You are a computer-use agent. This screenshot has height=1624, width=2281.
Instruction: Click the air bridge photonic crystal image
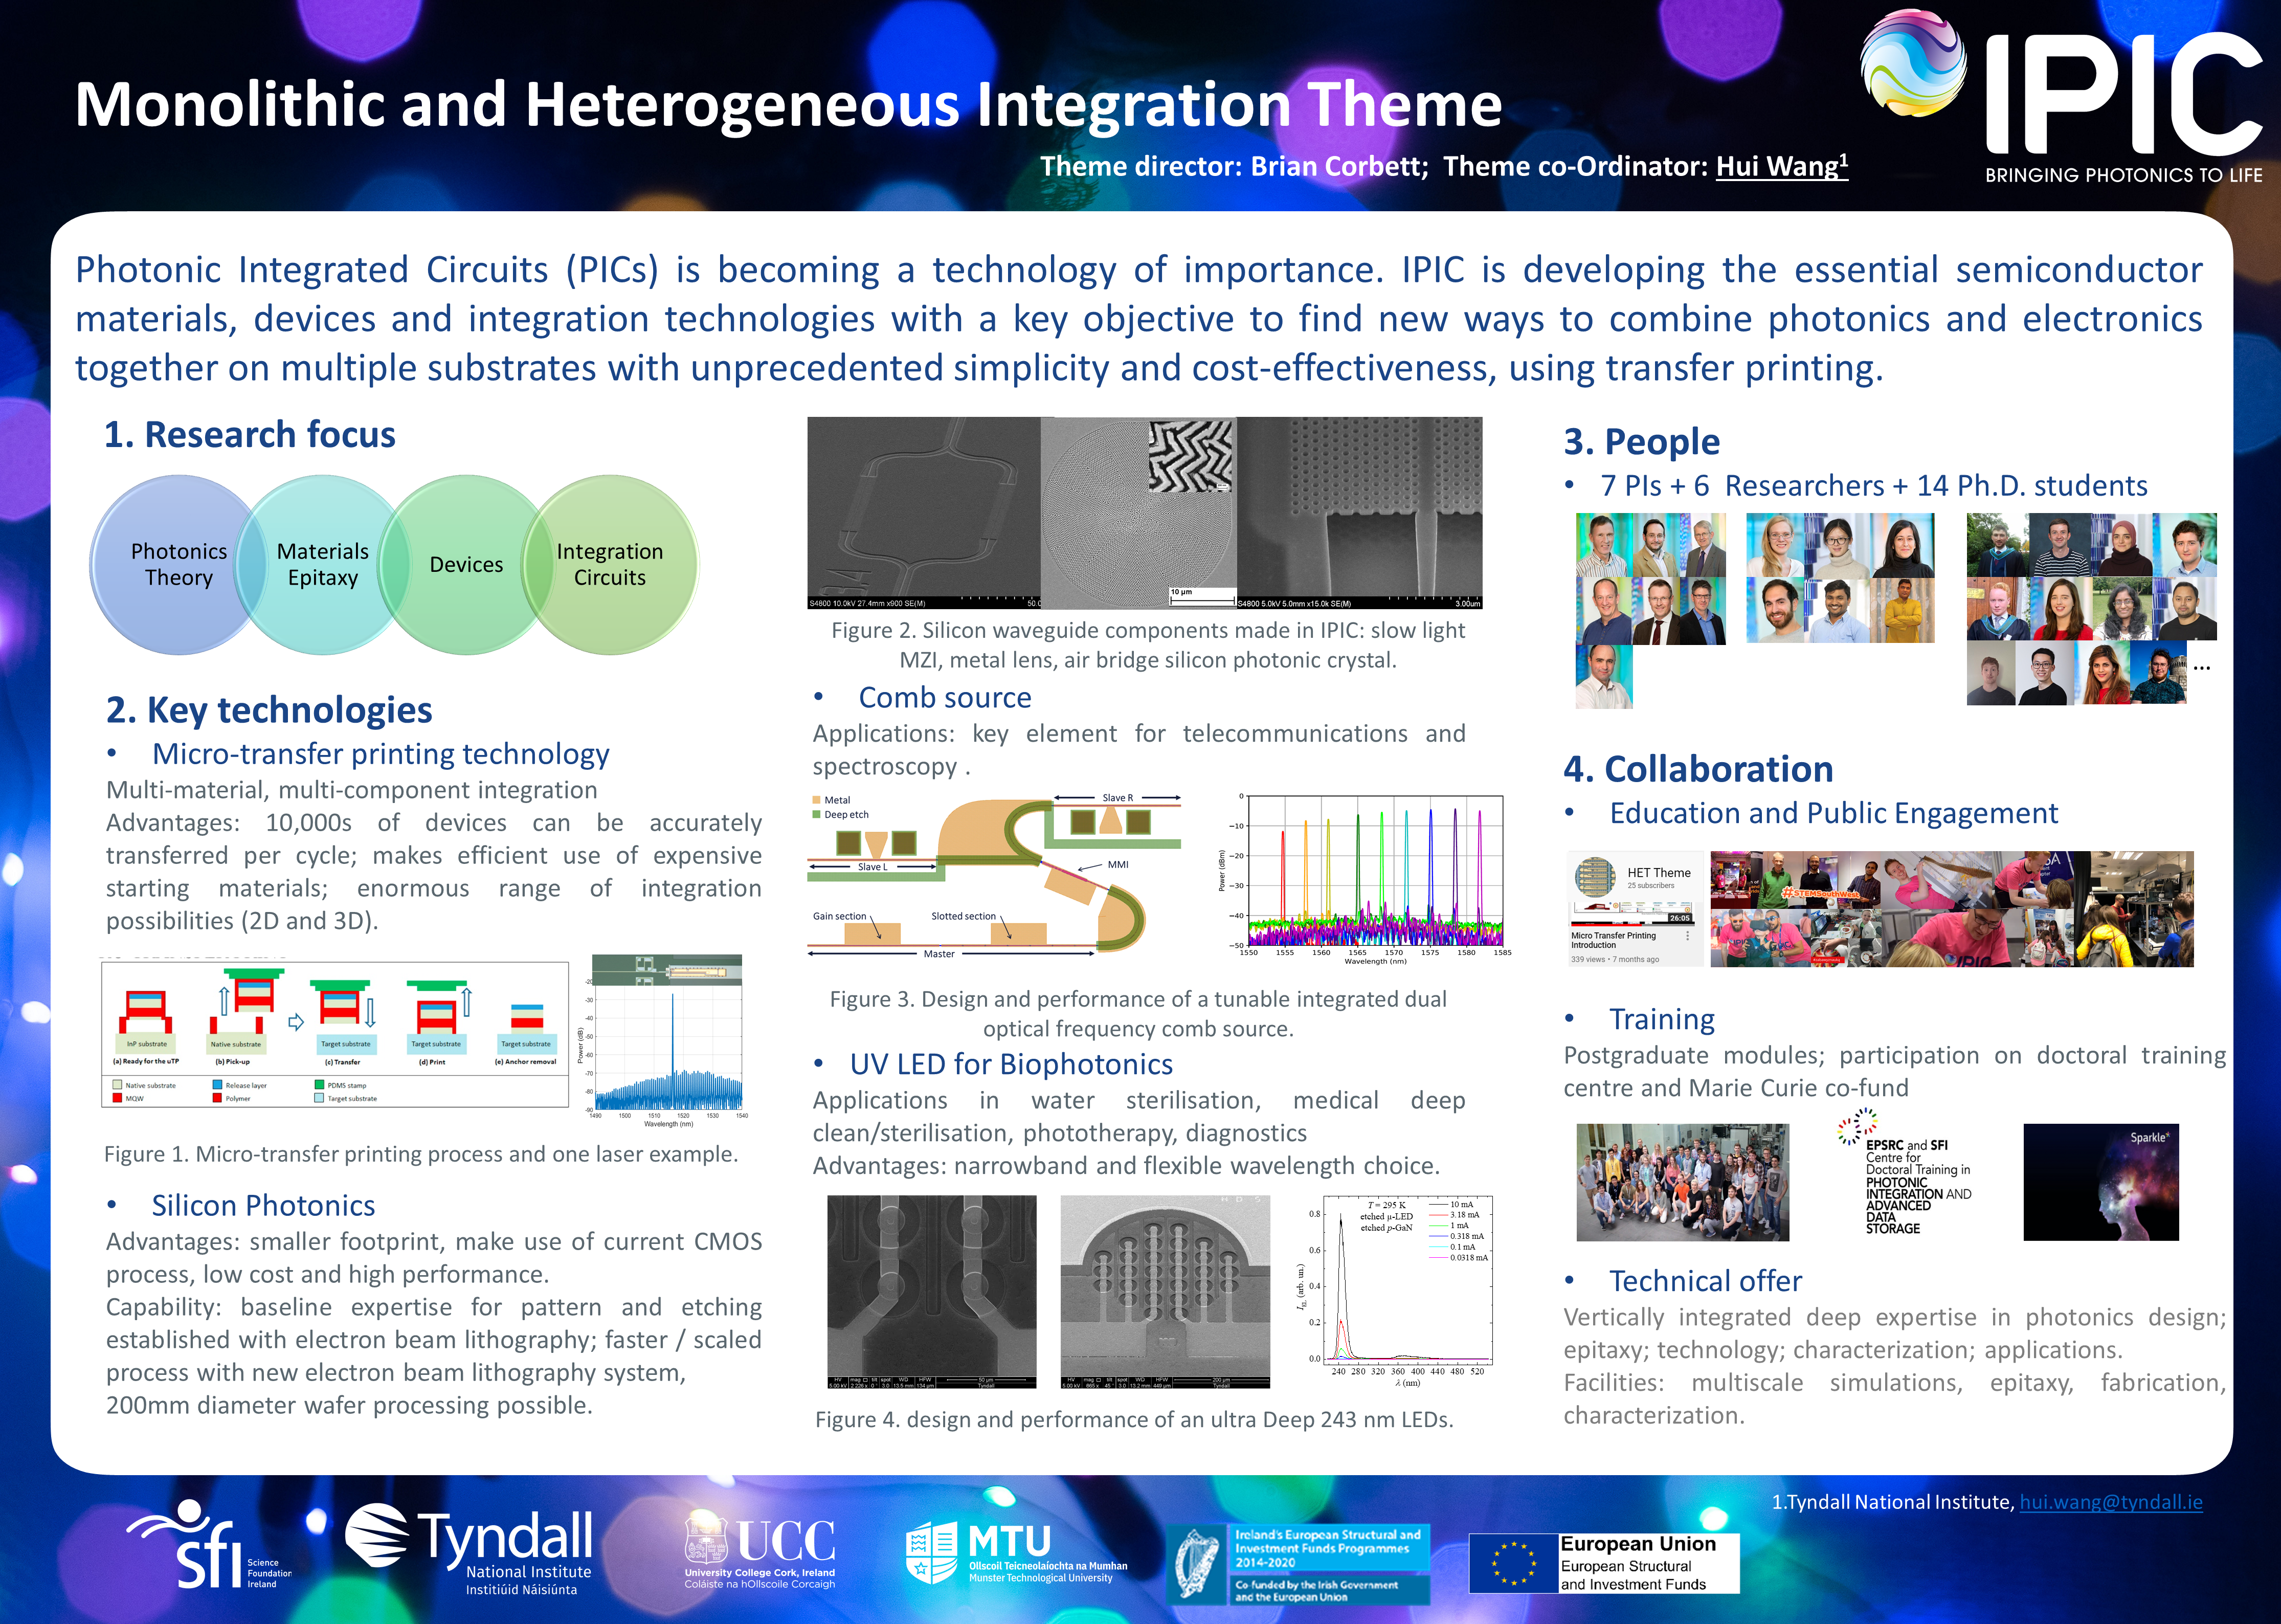[1359, 513]
